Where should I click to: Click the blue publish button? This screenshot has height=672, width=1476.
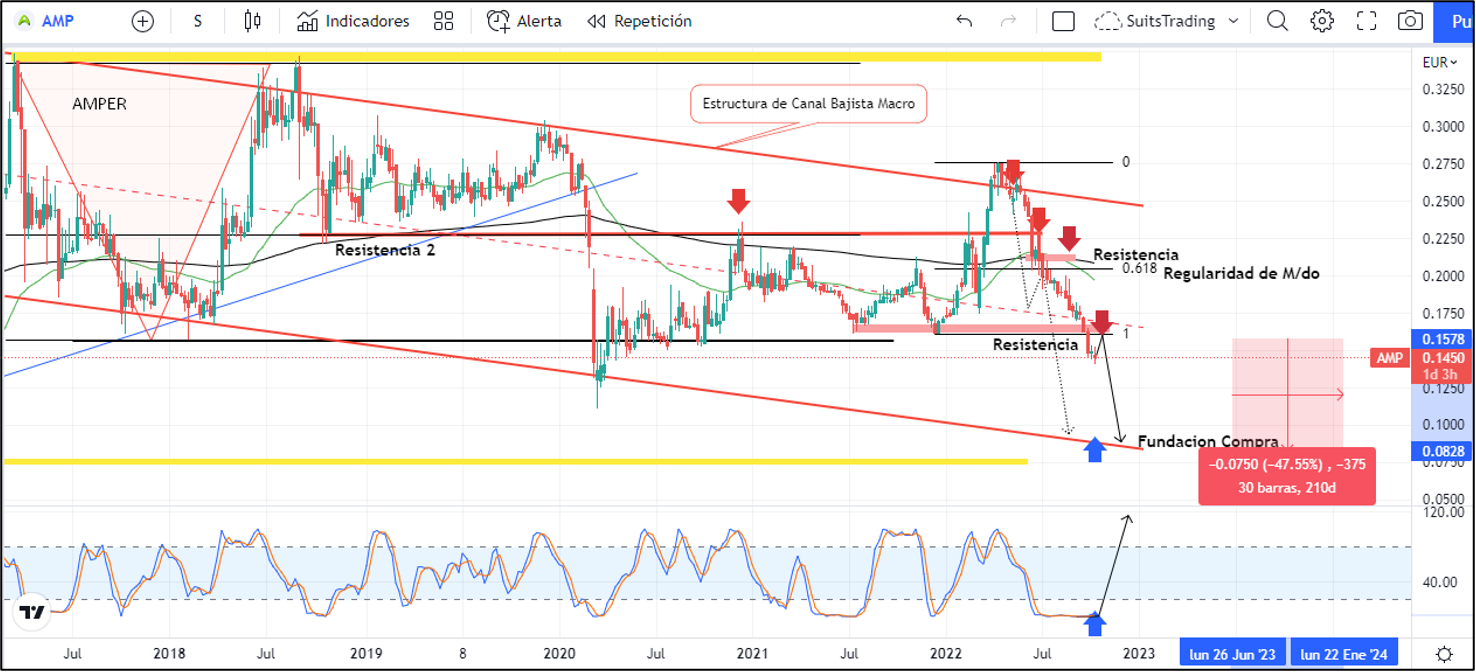(1455, 21)
